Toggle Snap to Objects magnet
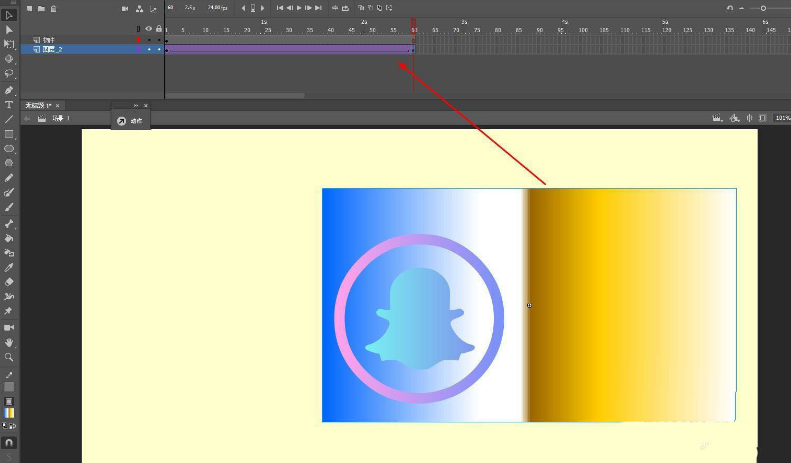791x463 pixels. [9, 443]
